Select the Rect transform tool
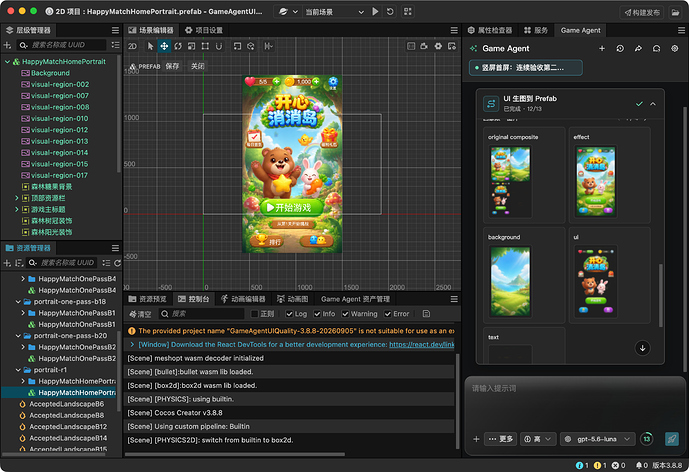 pyautogui.click(x=205, y=46)
